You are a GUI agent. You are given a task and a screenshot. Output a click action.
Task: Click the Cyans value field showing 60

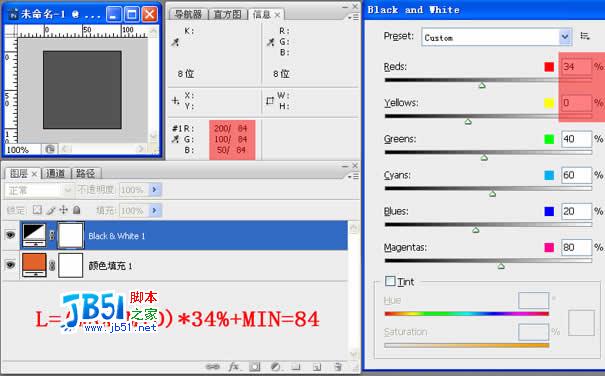tap(576, 175)
